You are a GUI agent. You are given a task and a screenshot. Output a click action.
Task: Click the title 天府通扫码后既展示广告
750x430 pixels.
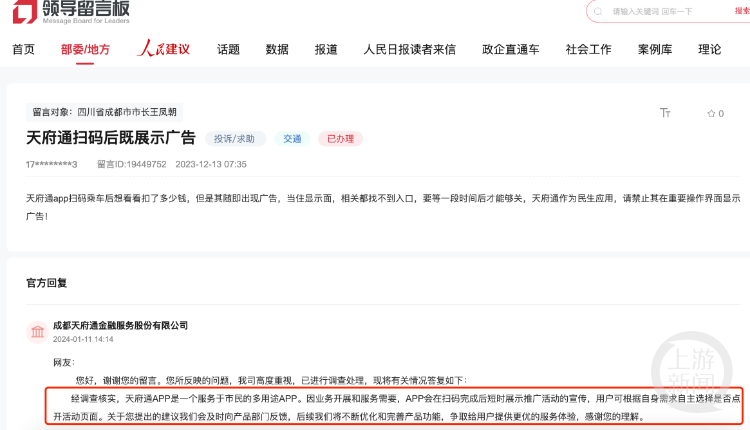tap(111, 138)
